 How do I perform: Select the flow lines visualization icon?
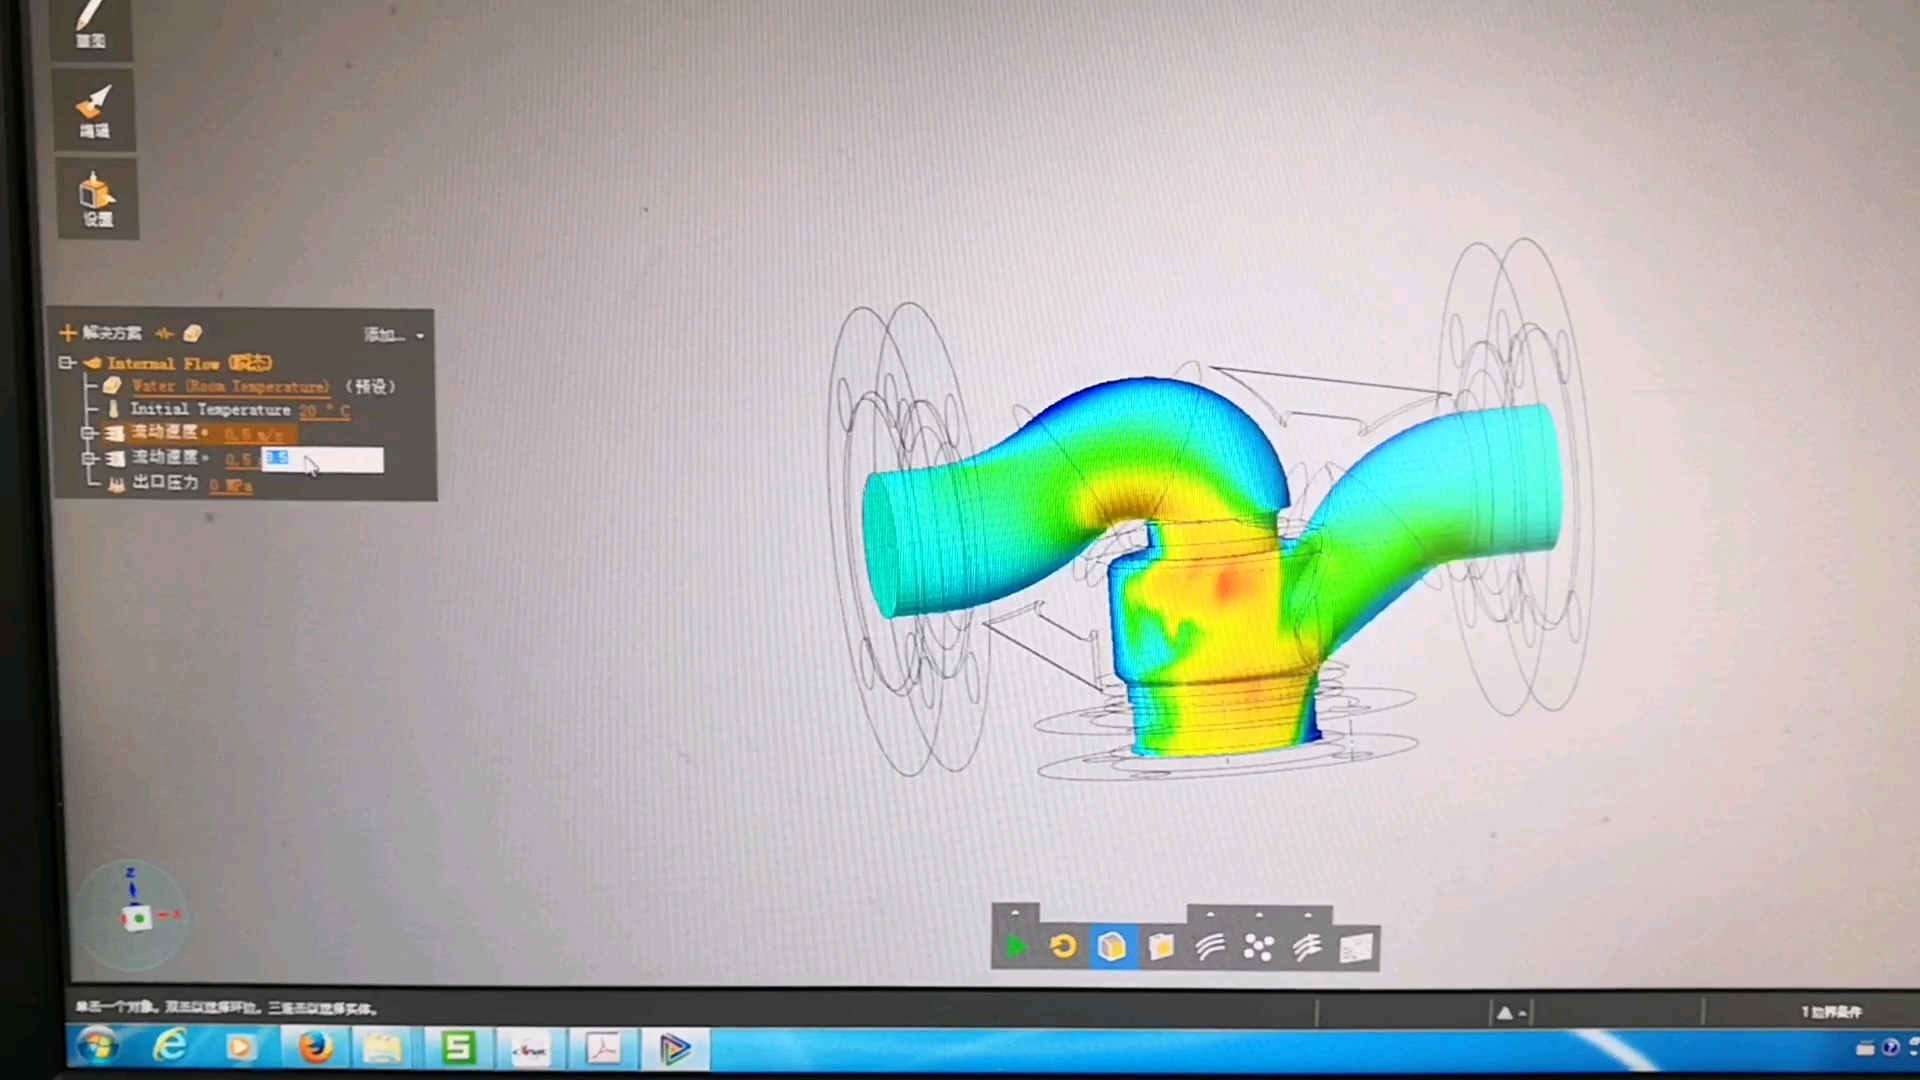(1210, 946)
